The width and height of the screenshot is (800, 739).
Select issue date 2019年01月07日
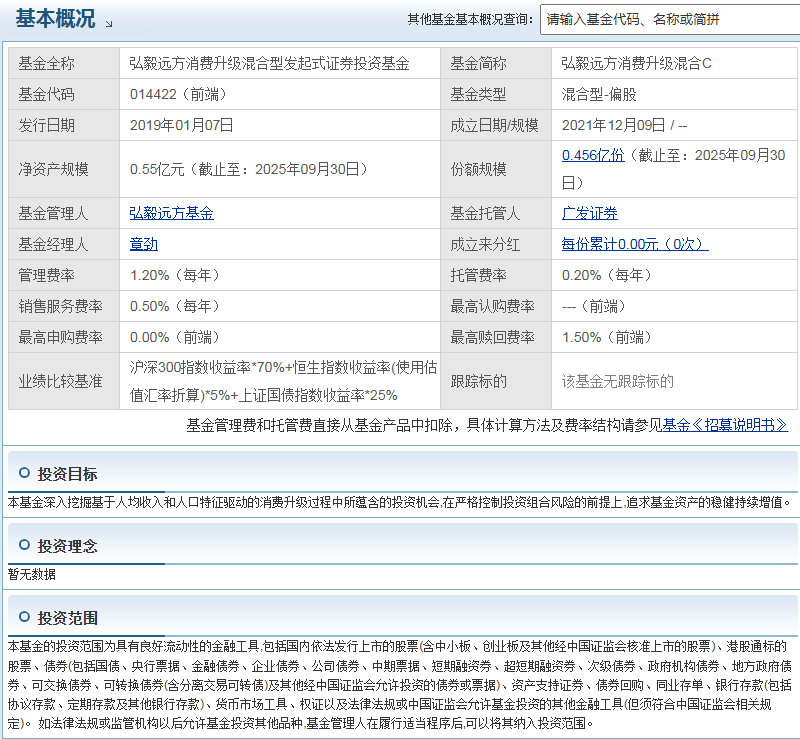[182, 125]
